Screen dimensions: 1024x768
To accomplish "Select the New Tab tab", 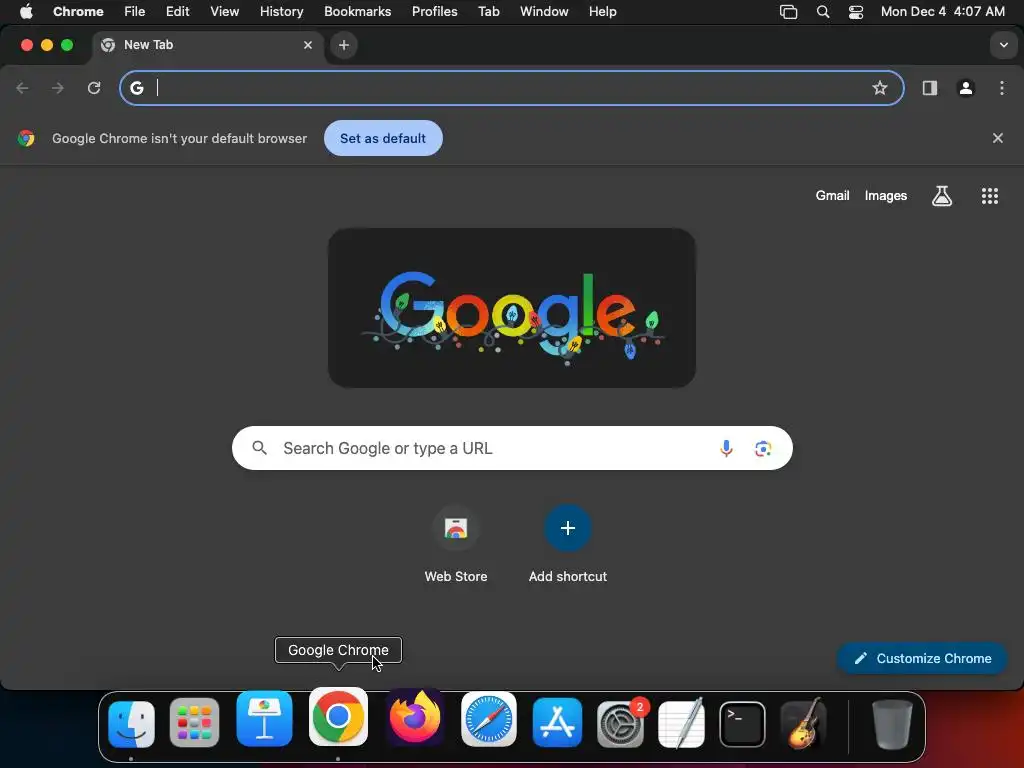I will tap(207, 45).
